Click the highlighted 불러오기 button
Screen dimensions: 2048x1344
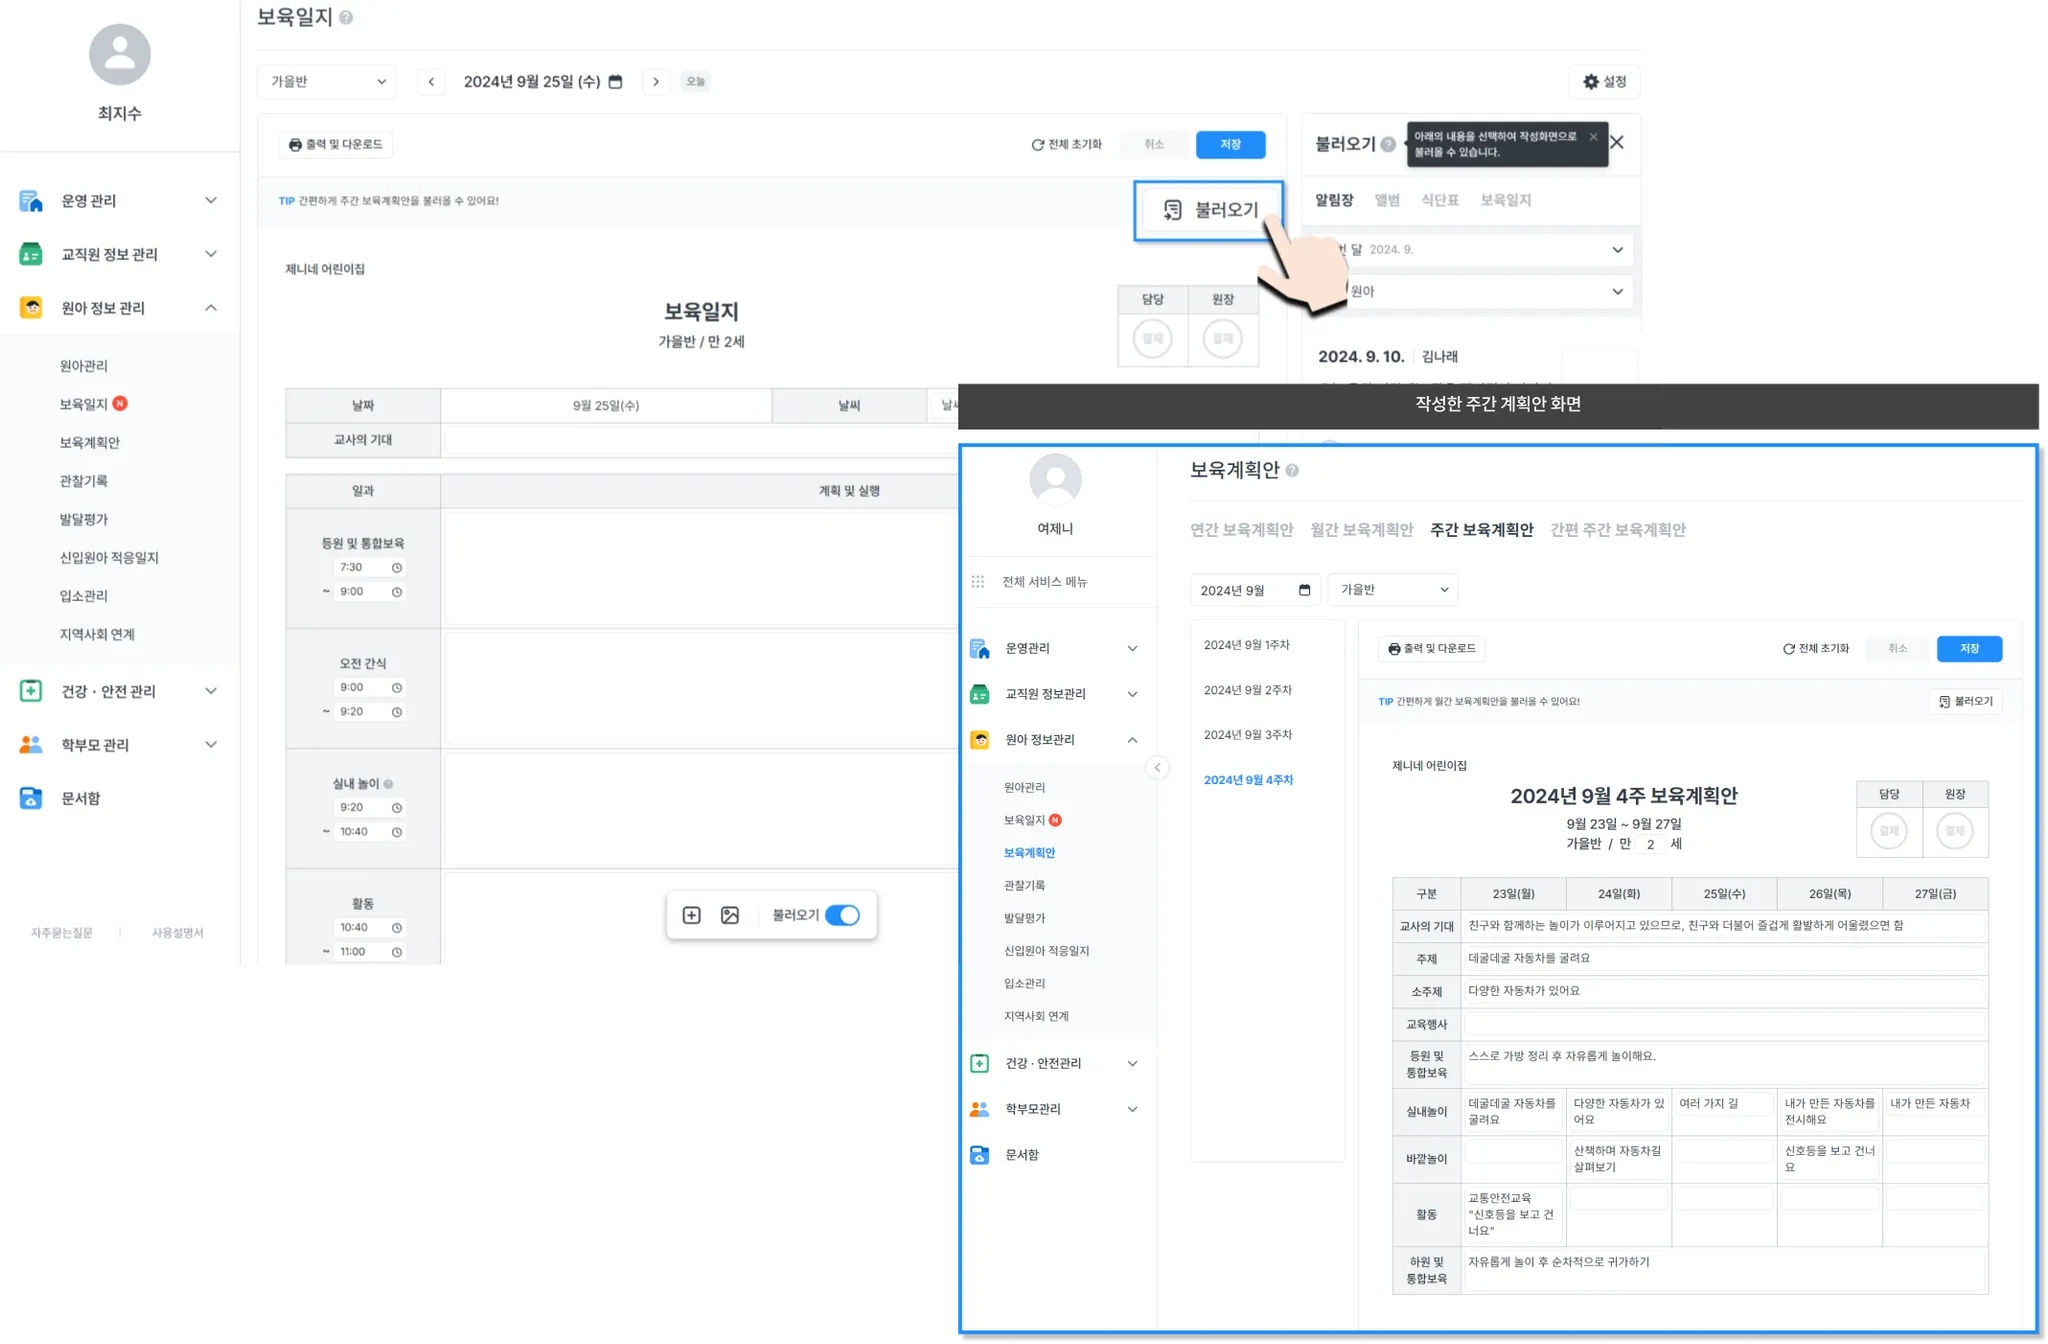(x=1209, y=210)
